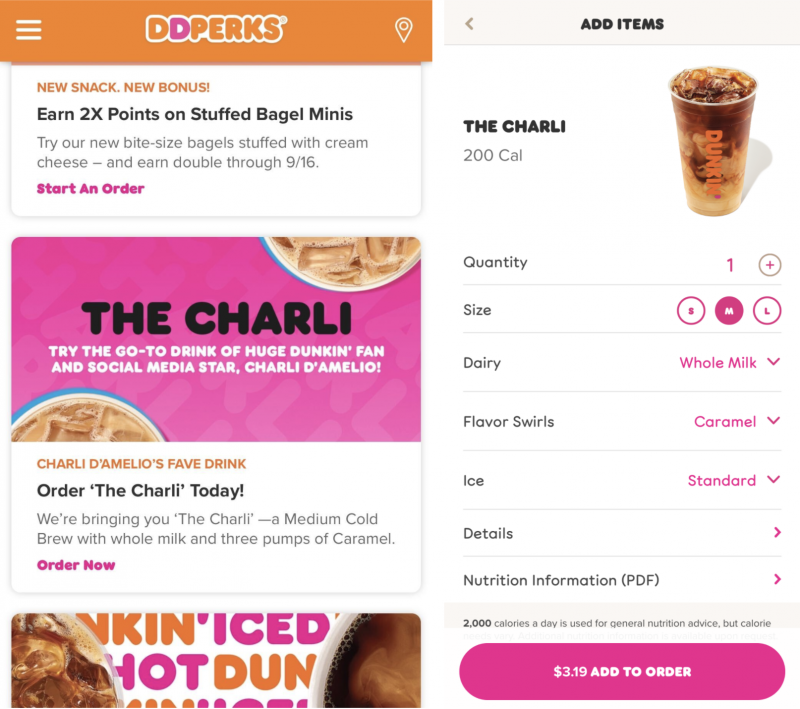Tap $3.19 Add To Order button
Screen dimensions: 800x709
pos(622,671)
